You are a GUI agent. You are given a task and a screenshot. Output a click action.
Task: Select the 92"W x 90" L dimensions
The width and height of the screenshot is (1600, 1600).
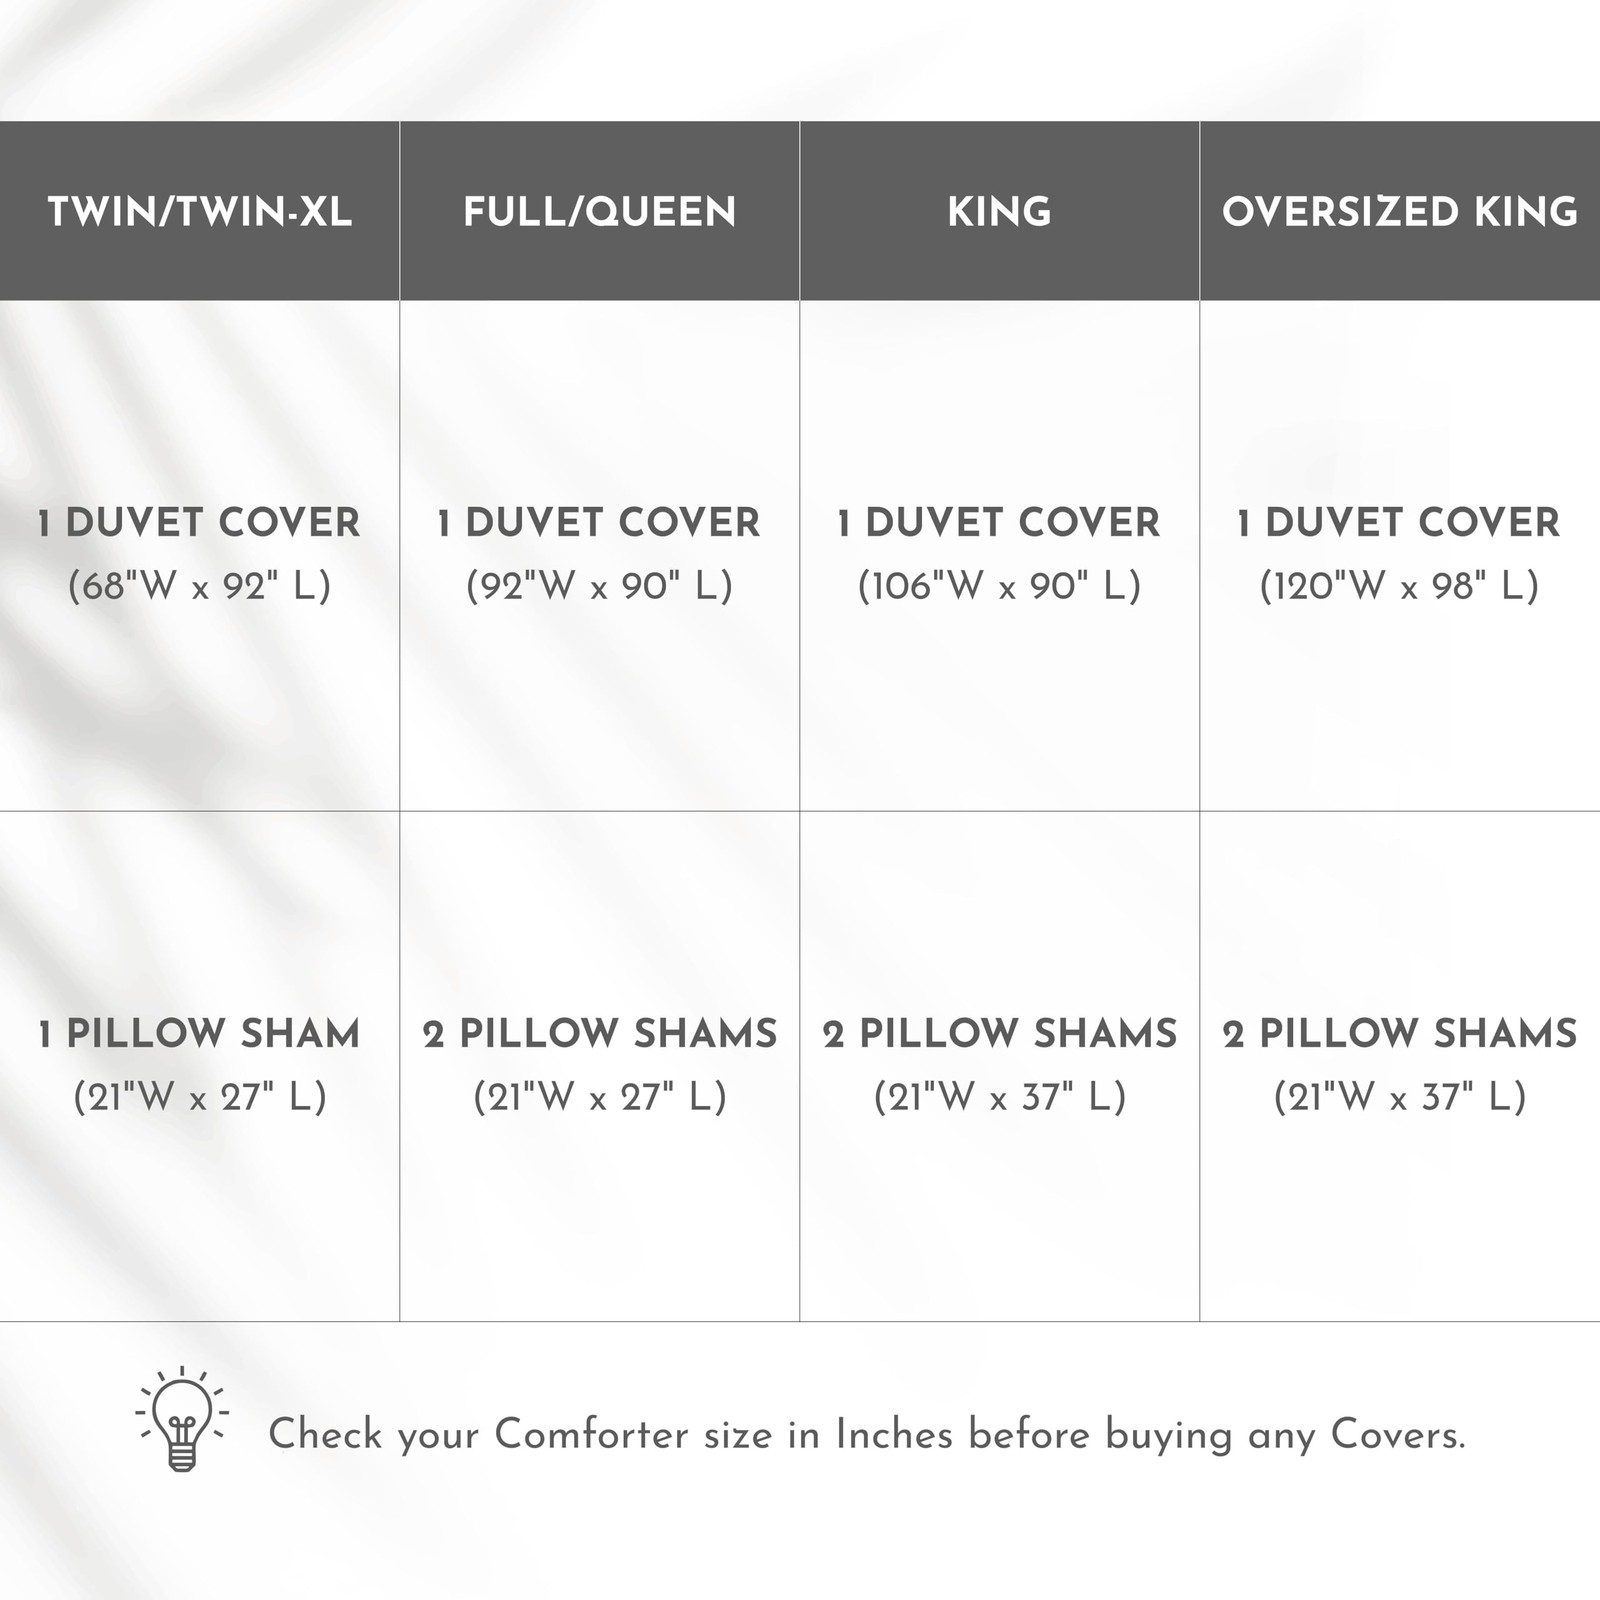coord(600,586)
